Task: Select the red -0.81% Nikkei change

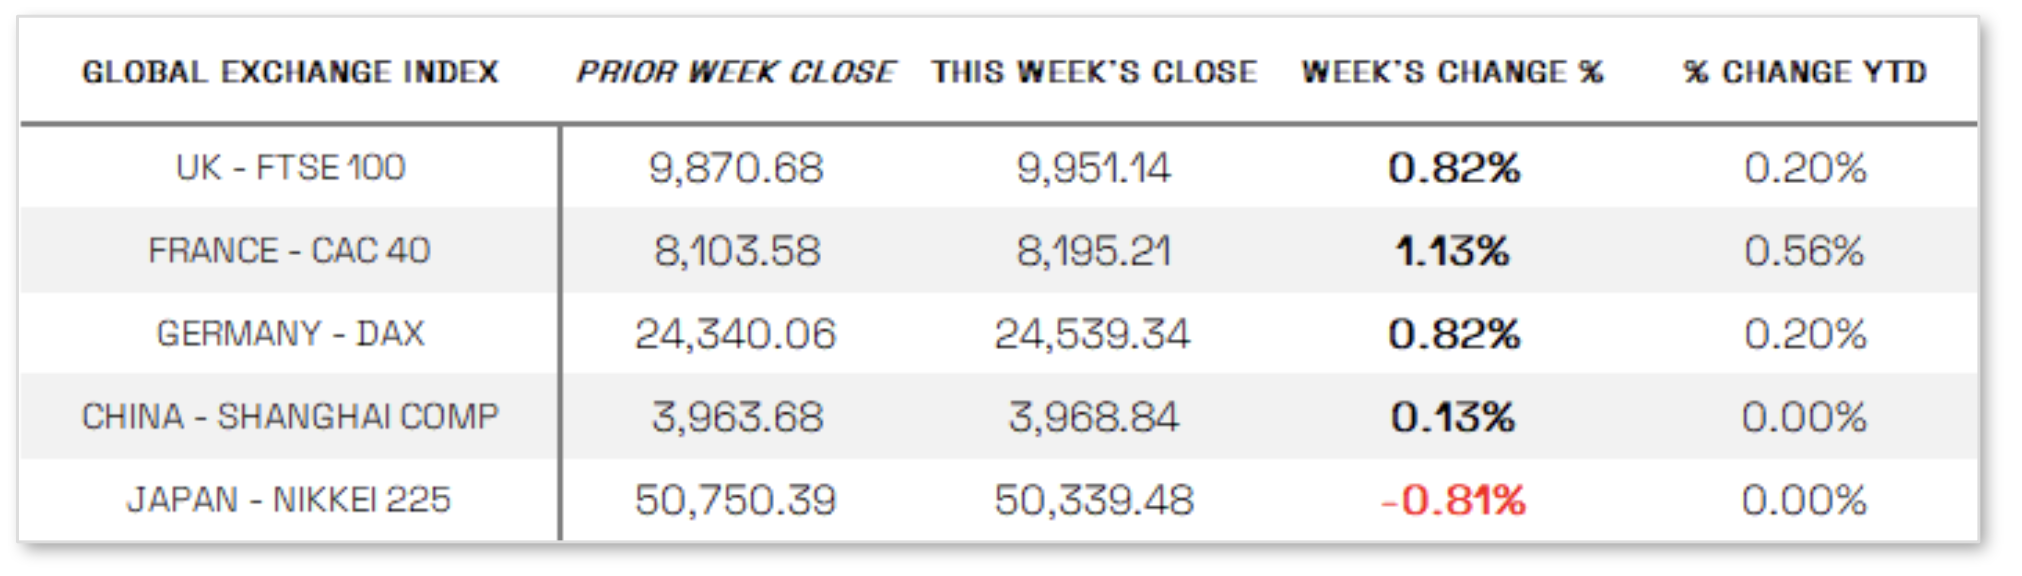Action: click(1453, 500)
